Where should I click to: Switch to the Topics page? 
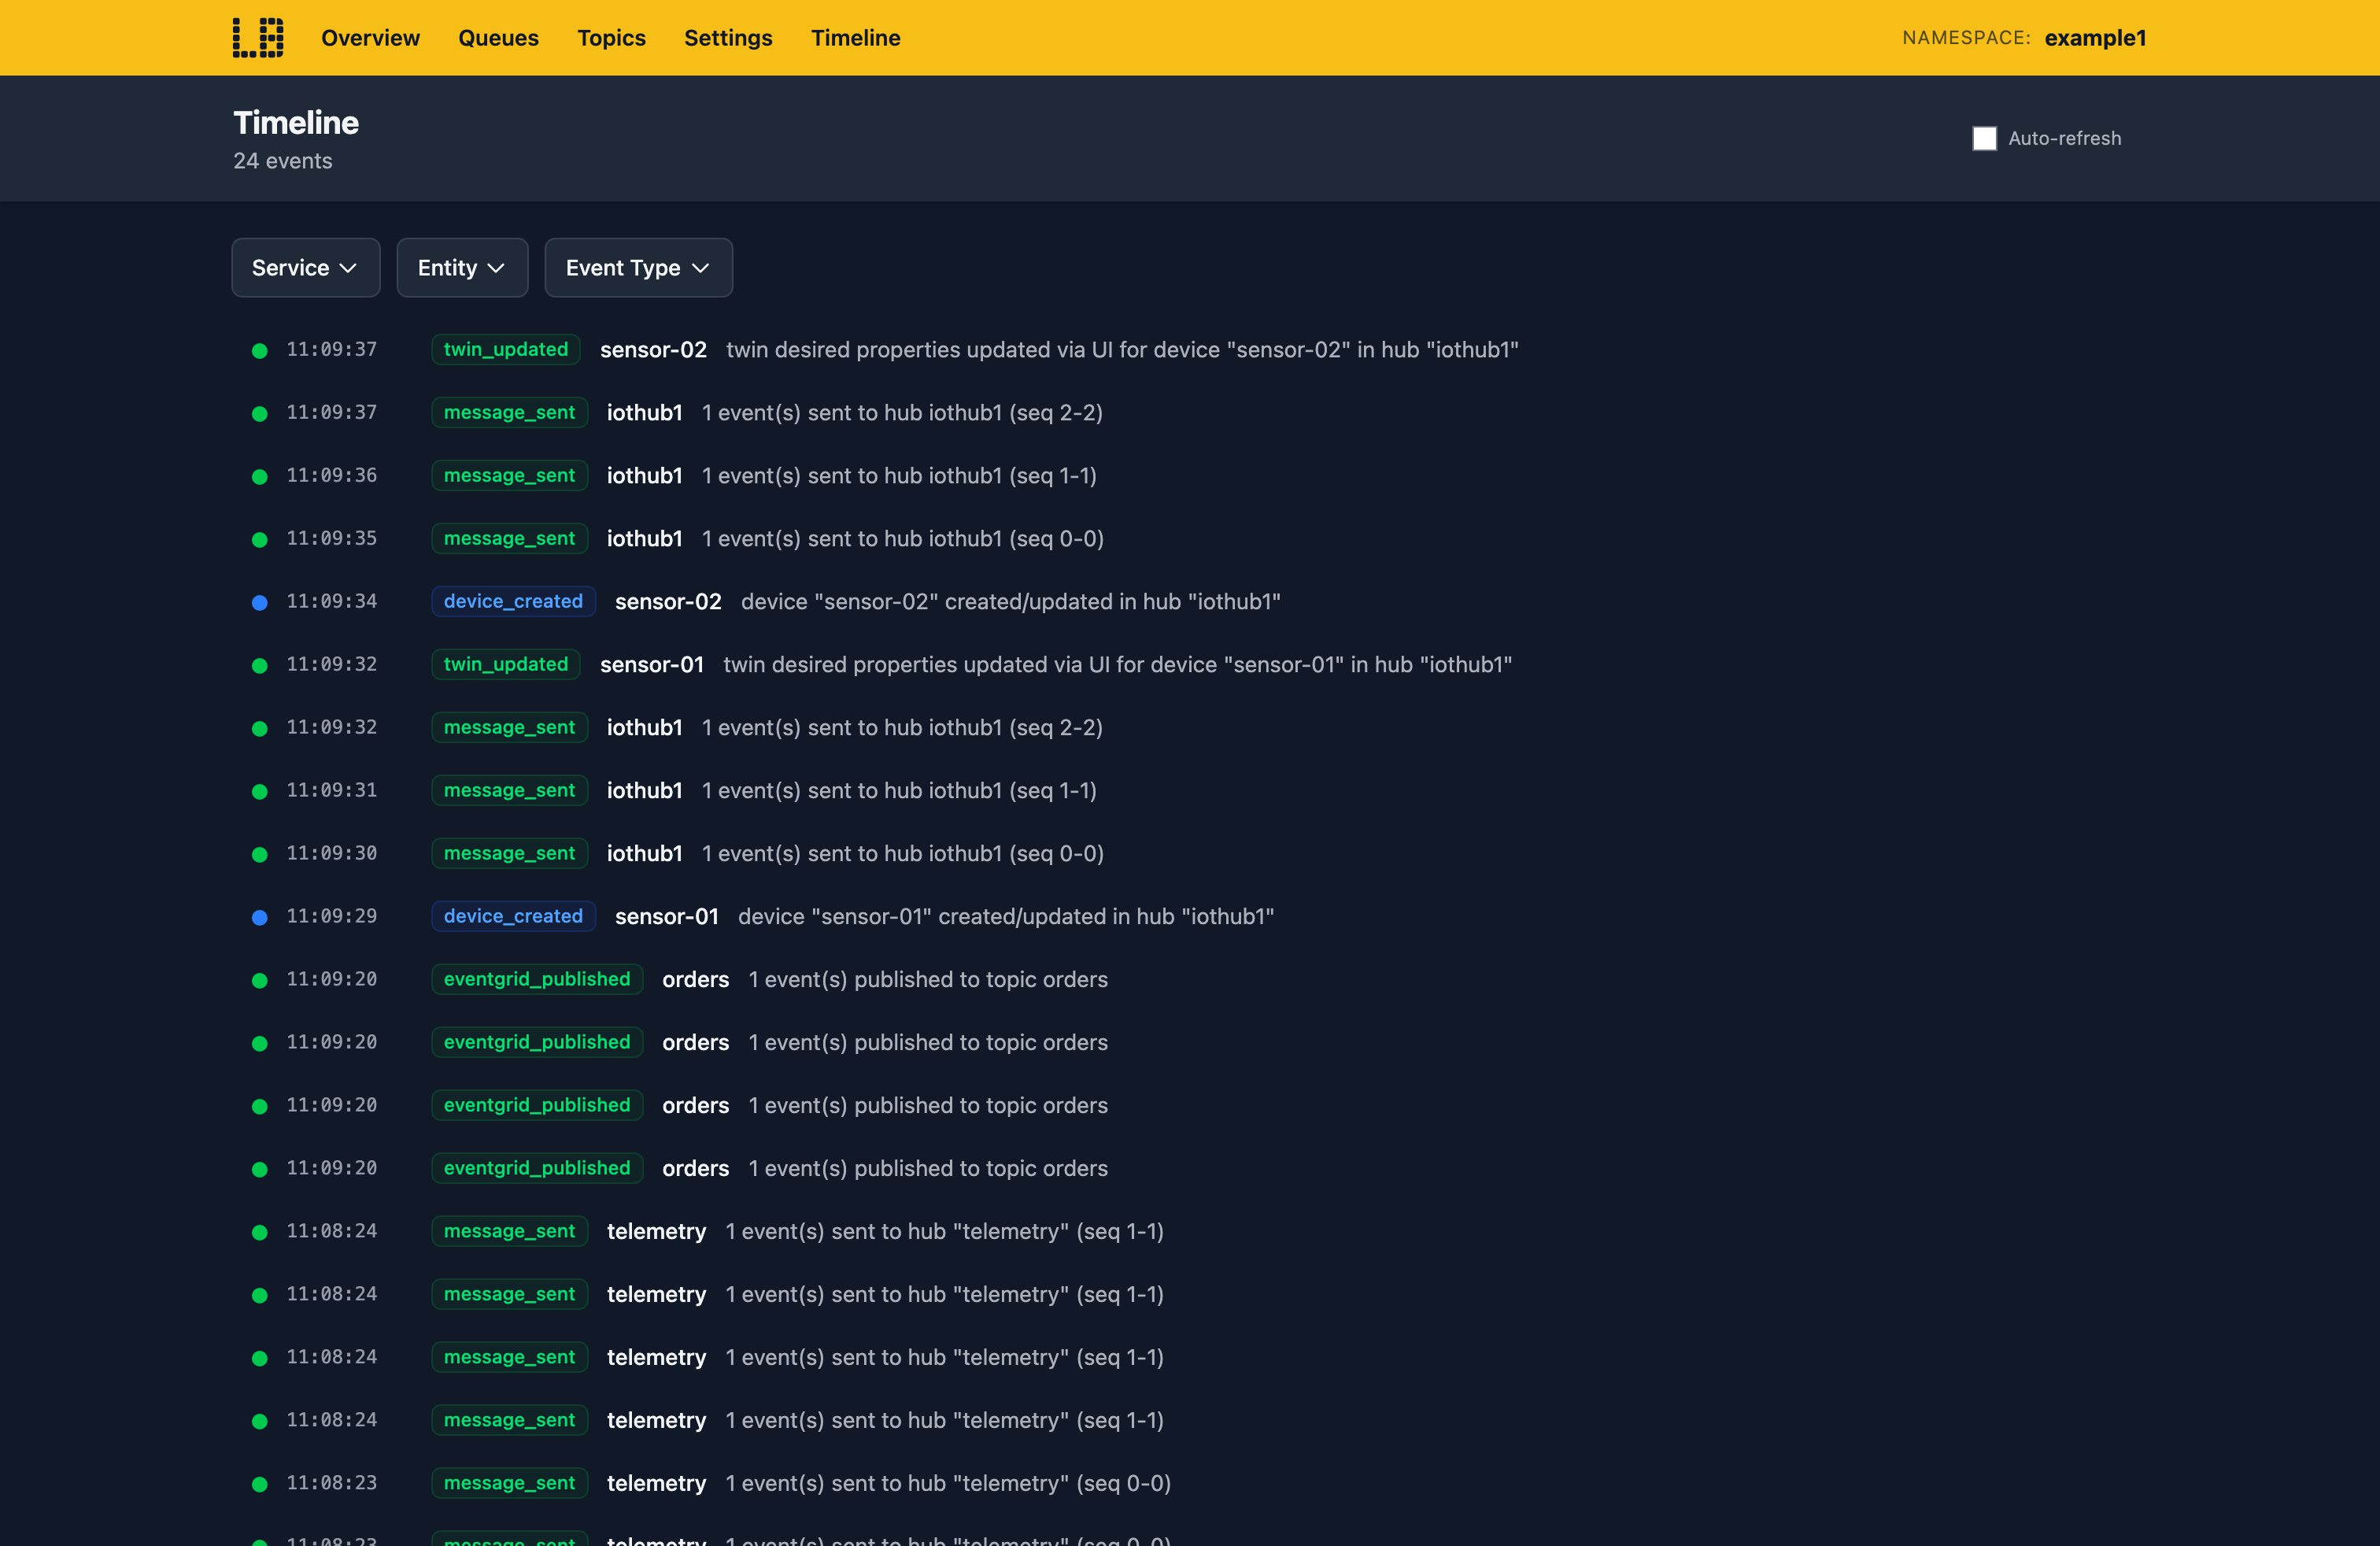611,38
